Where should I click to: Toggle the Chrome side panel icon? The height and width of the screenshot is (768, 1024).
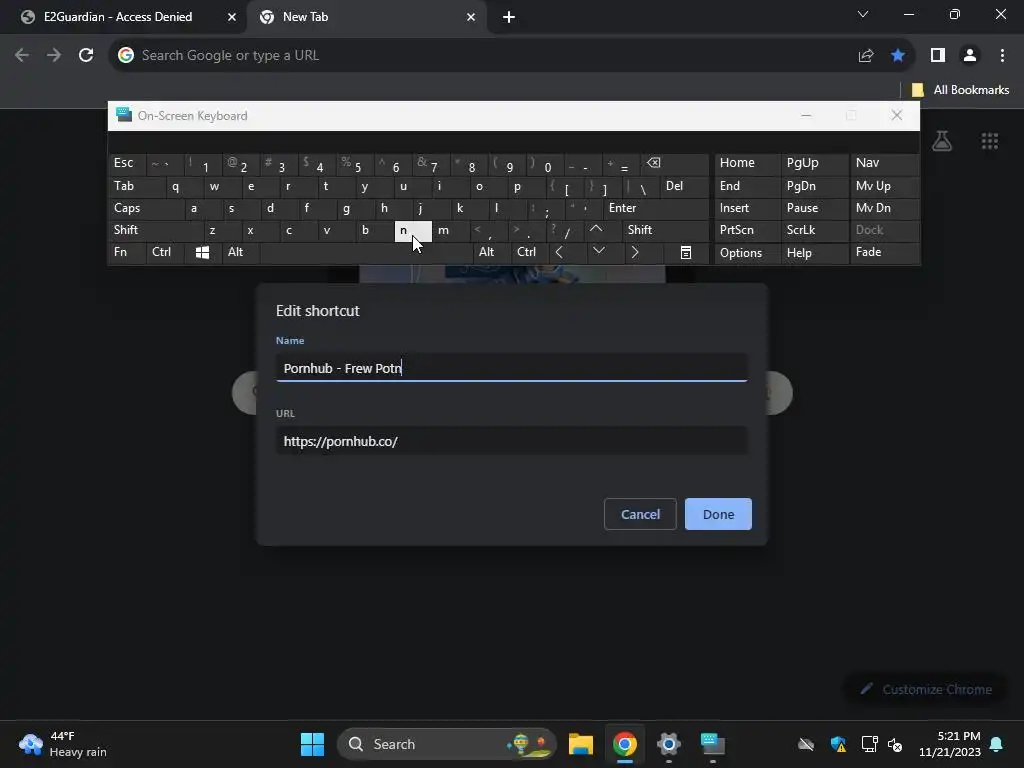938,56
